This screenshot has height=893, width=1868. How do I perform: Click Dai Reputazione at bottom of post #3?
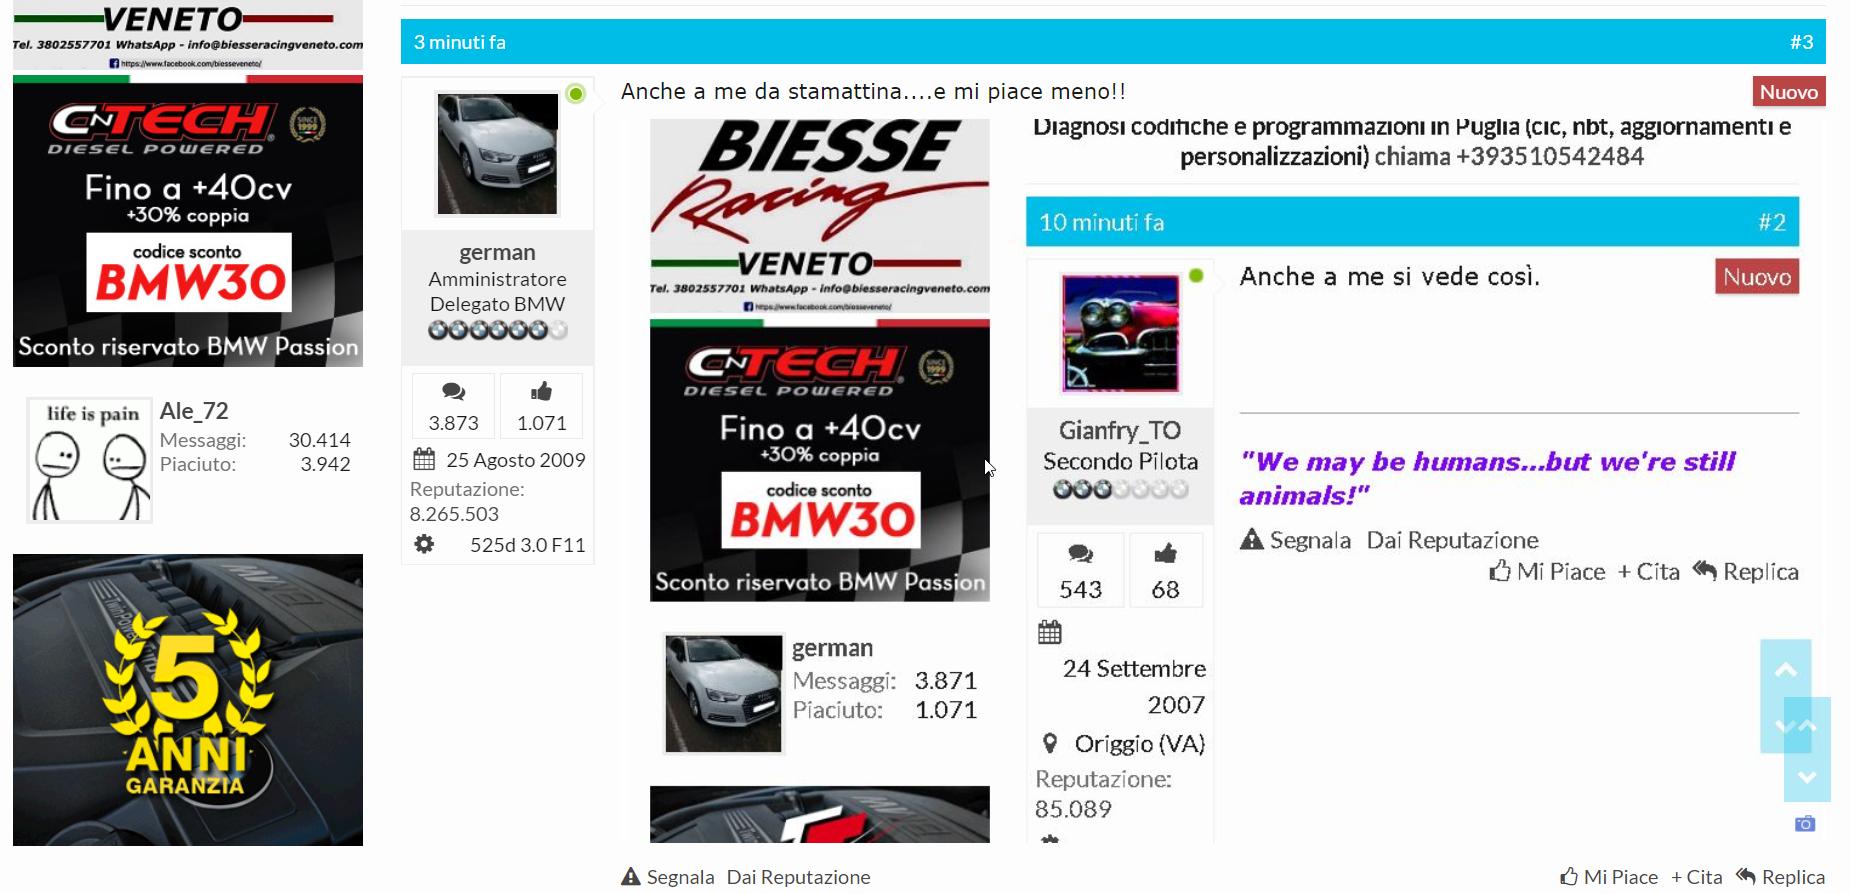coord(798,877)
